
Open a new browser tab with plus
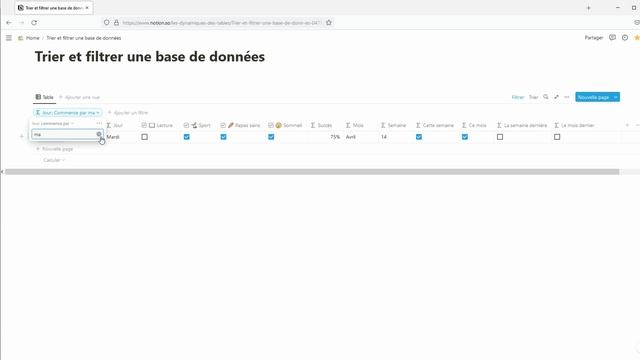(x=589, y=8)
